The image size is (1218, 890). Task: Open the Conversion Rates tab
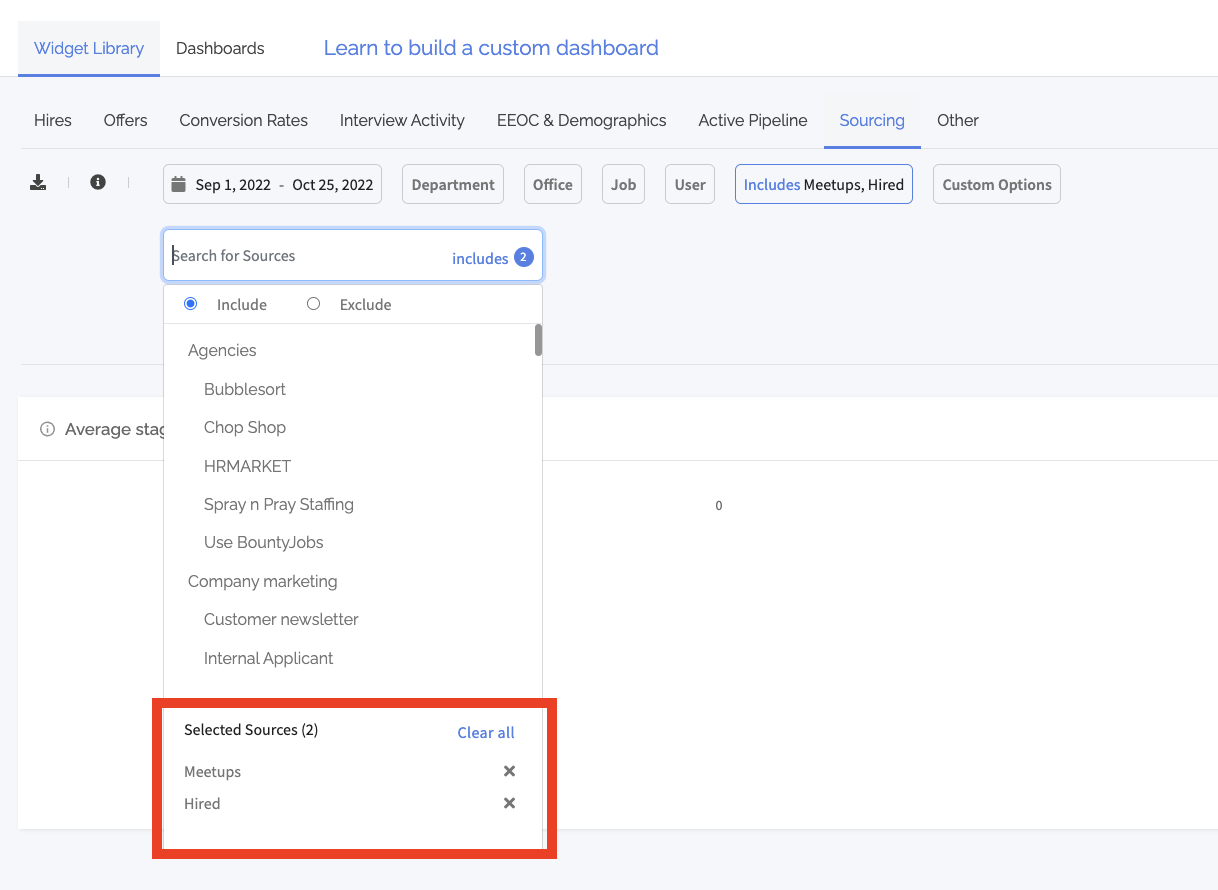coord(243,120)
